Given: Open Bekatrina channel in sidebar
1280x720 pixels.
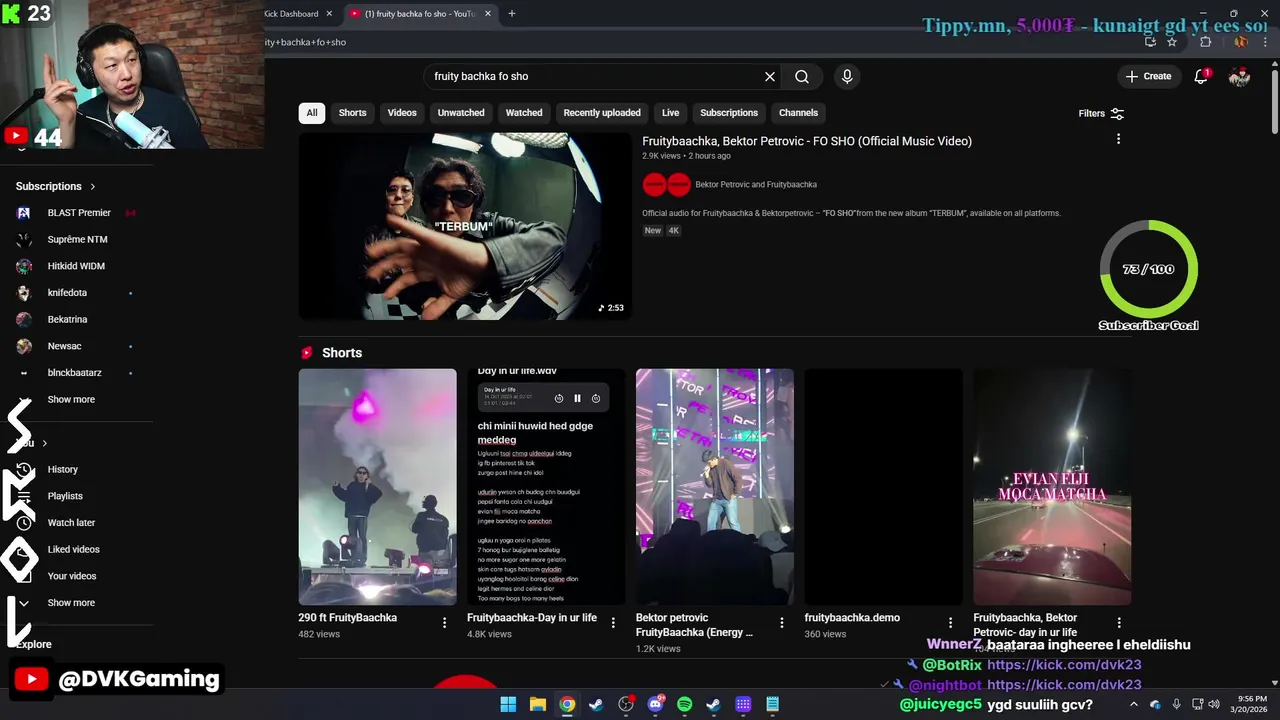Looking at the screenshot, I should tap(67, 319).
